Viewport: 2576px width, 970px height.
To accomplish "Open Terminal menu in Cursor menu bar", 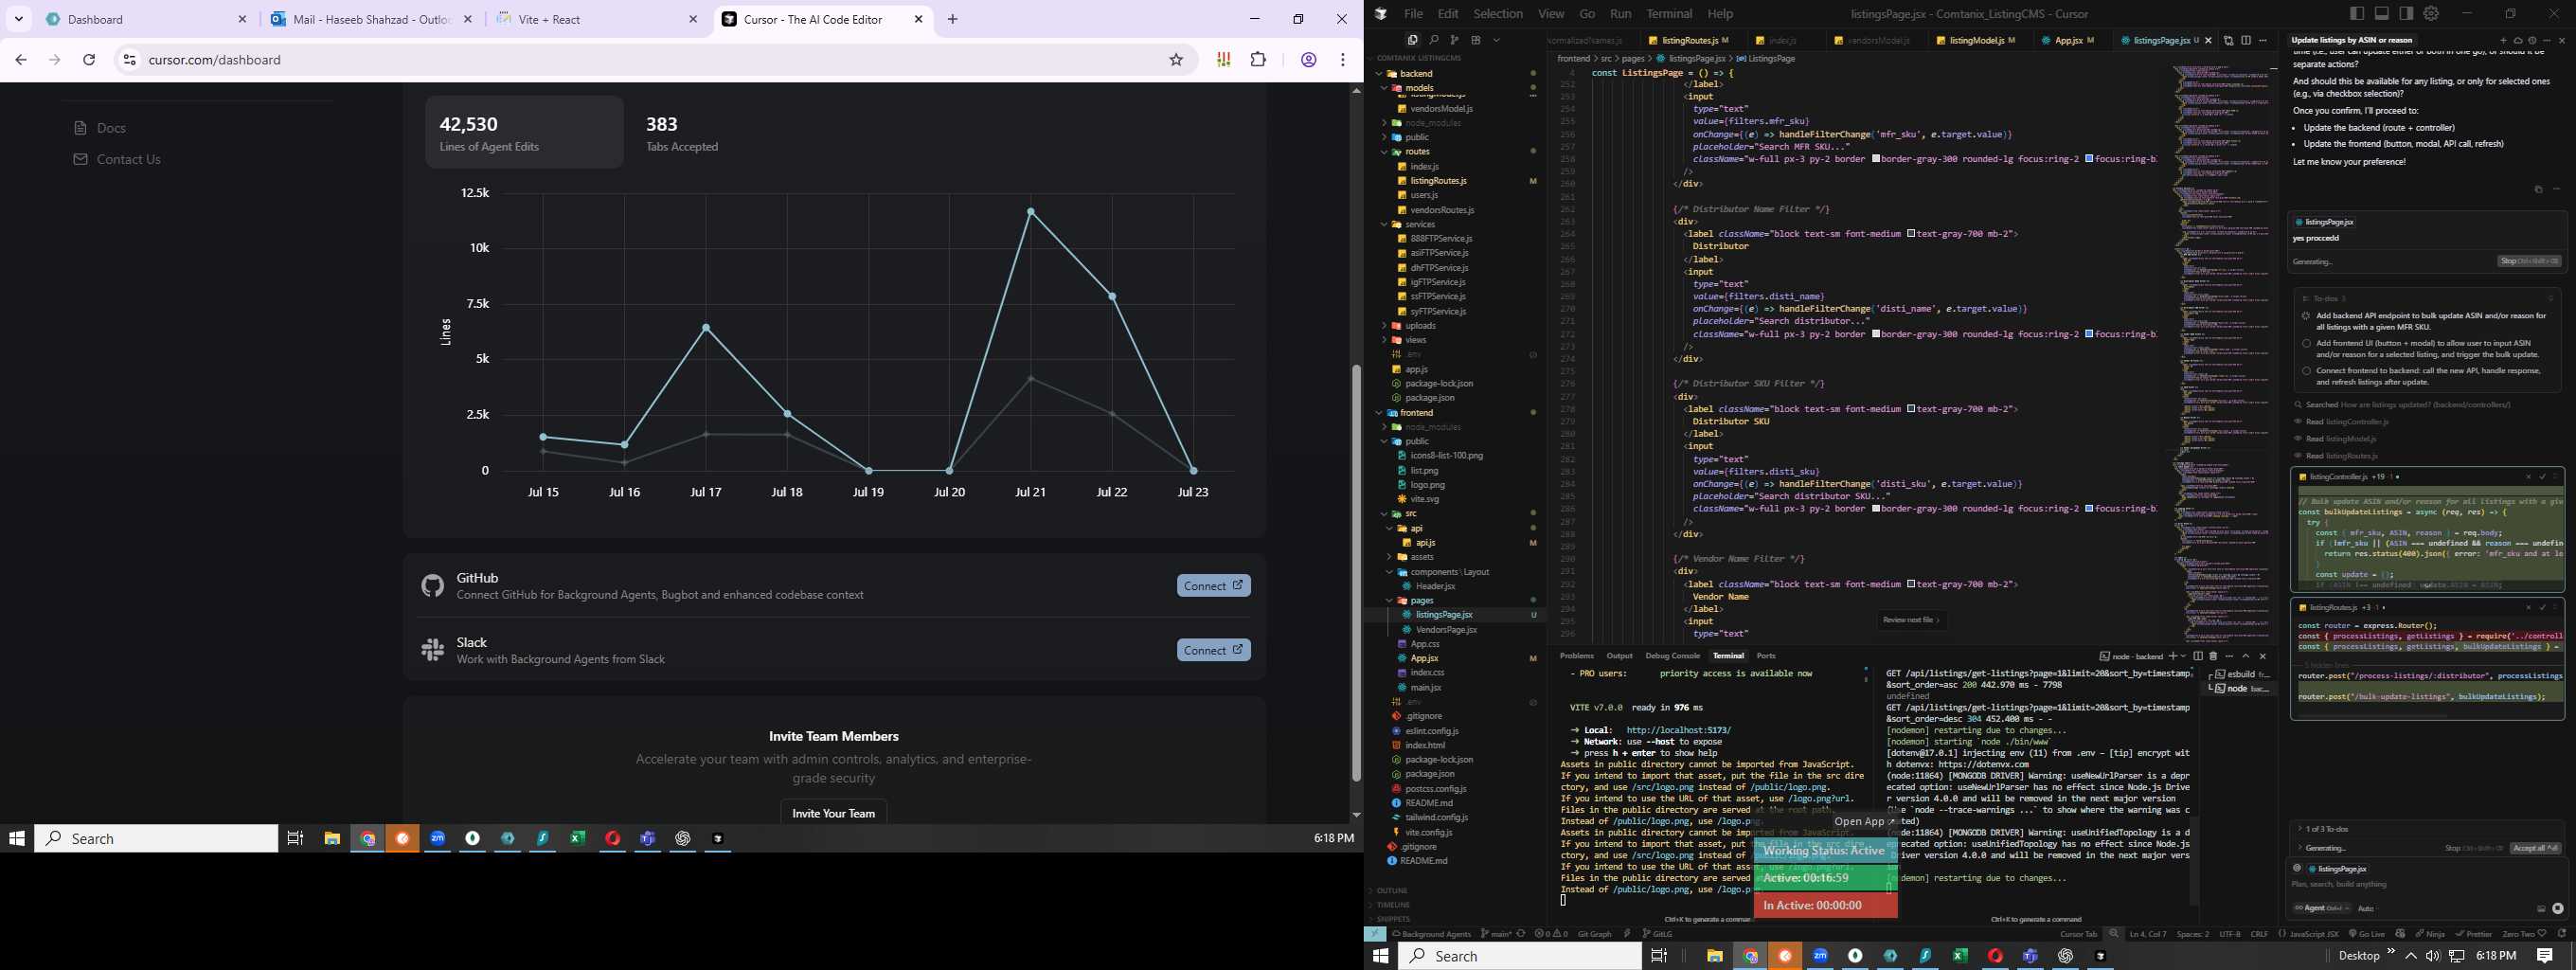I will click(1669, 14).
